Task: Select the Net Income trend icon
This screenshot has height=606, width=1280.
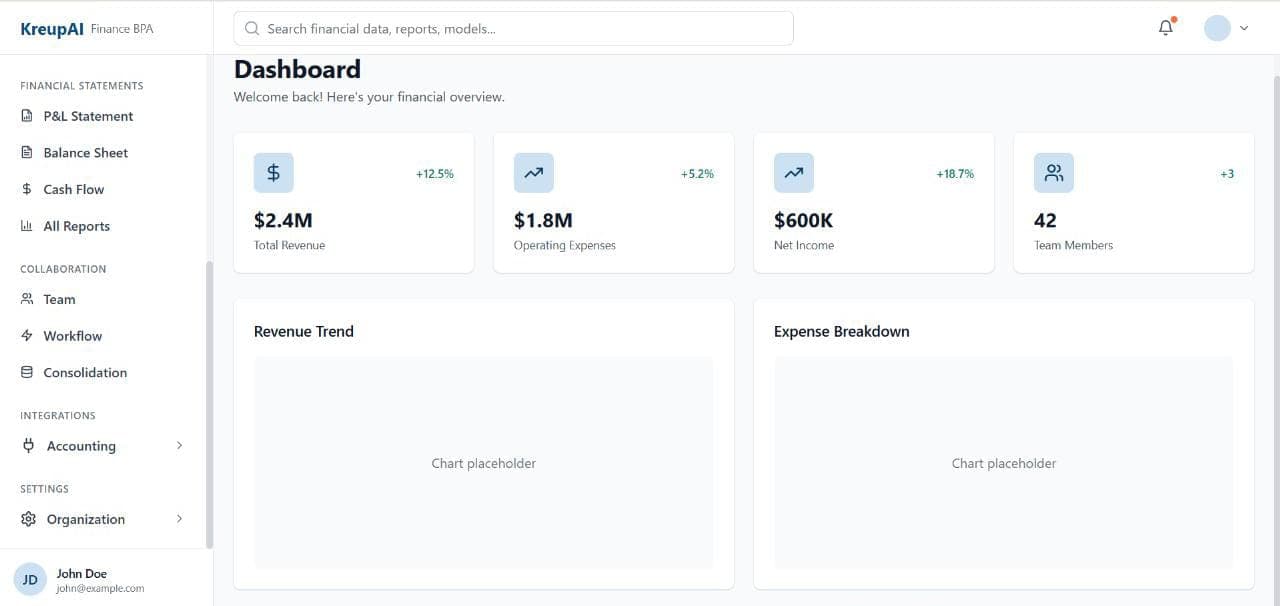Action: 793,172
